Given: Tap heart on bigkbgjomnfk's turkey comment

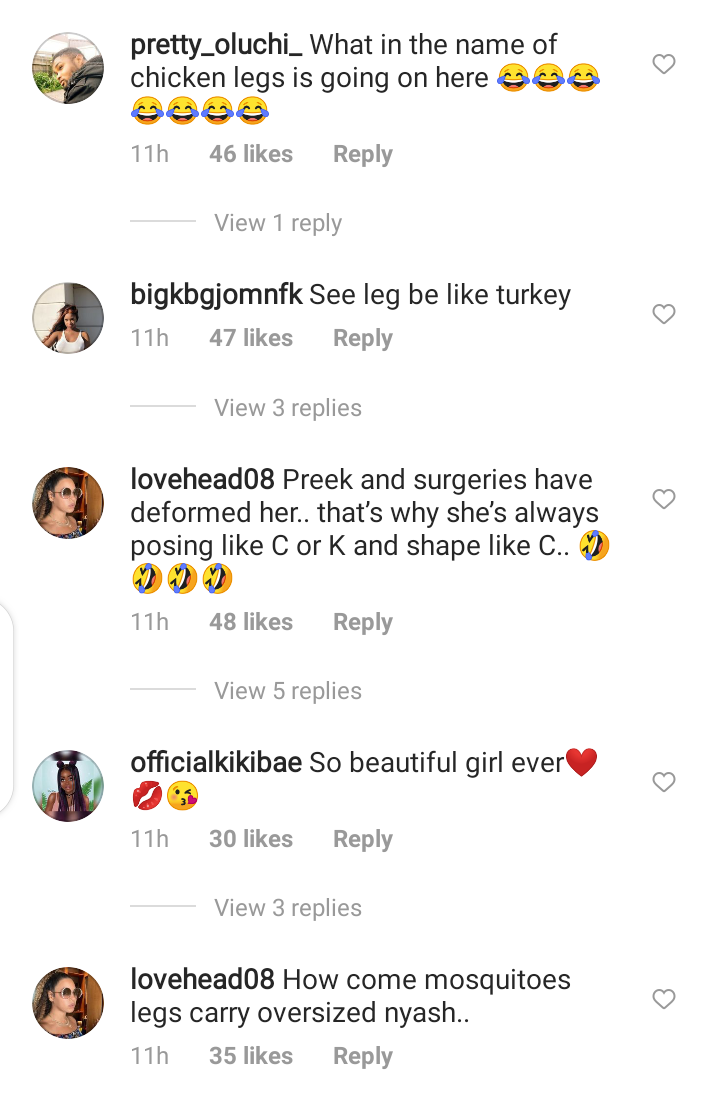Looking at the screenshot, I should [663, 314].
